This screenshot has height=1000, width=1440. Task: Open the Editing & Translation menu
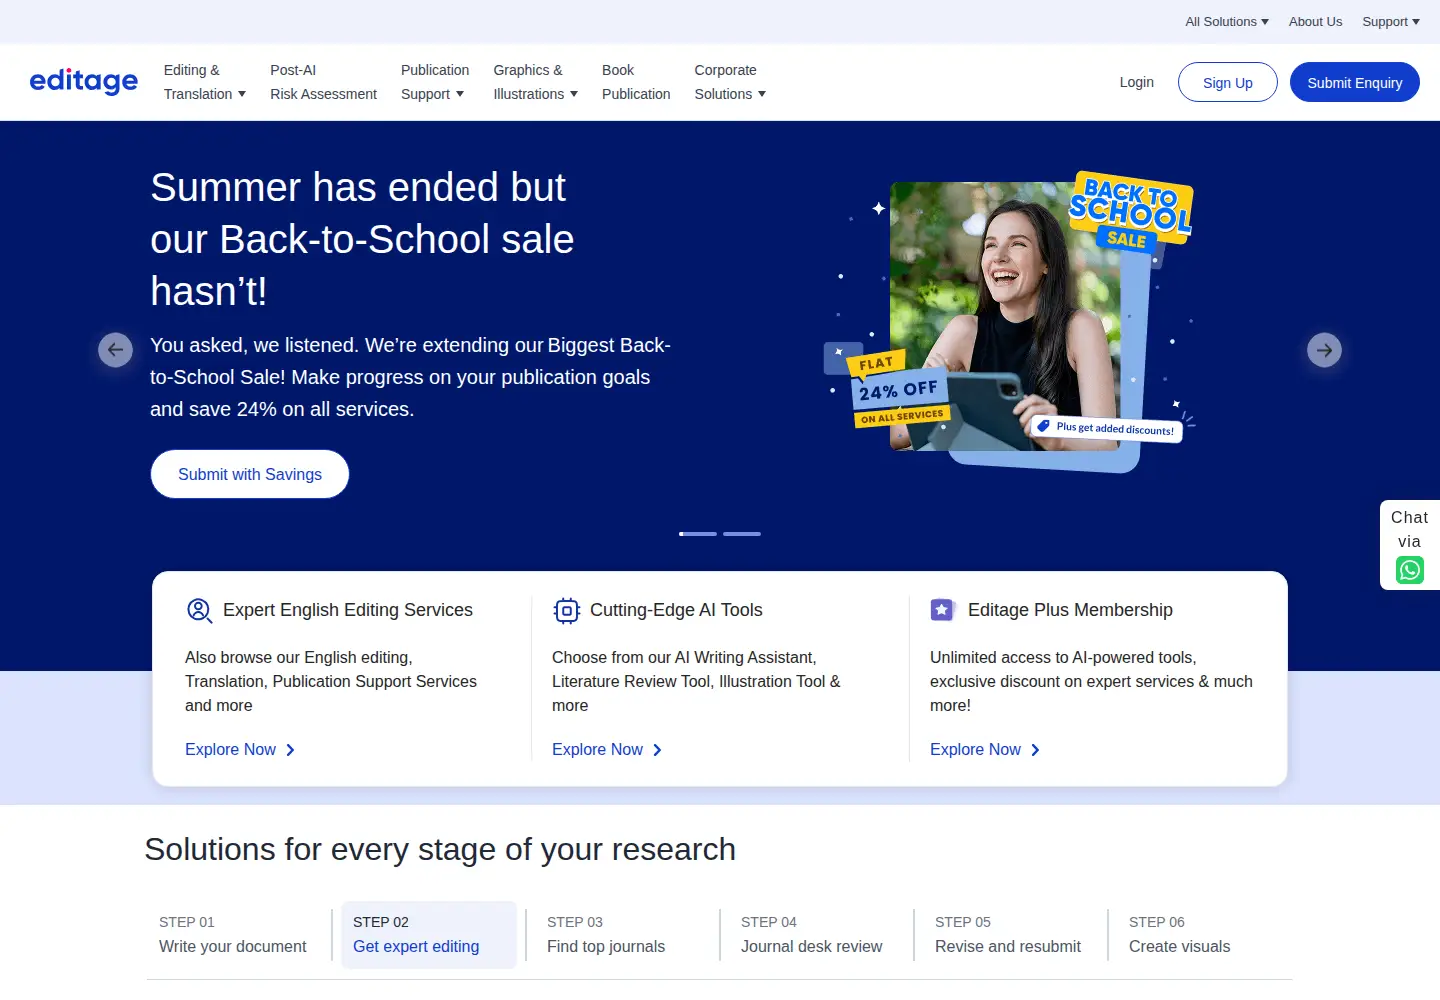click(205, 82)
